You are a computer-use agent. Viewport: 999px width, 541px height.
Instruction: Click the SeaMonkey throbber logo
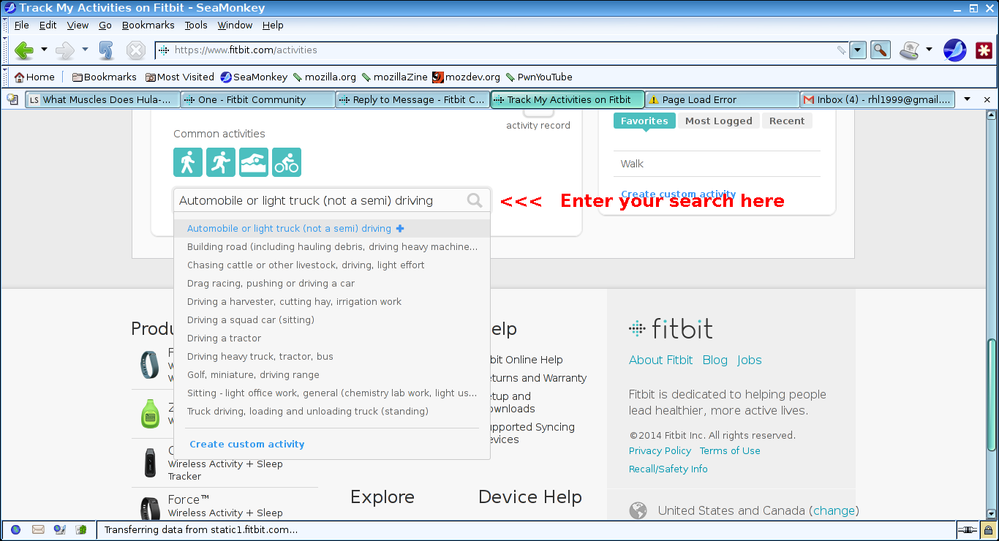954,50
